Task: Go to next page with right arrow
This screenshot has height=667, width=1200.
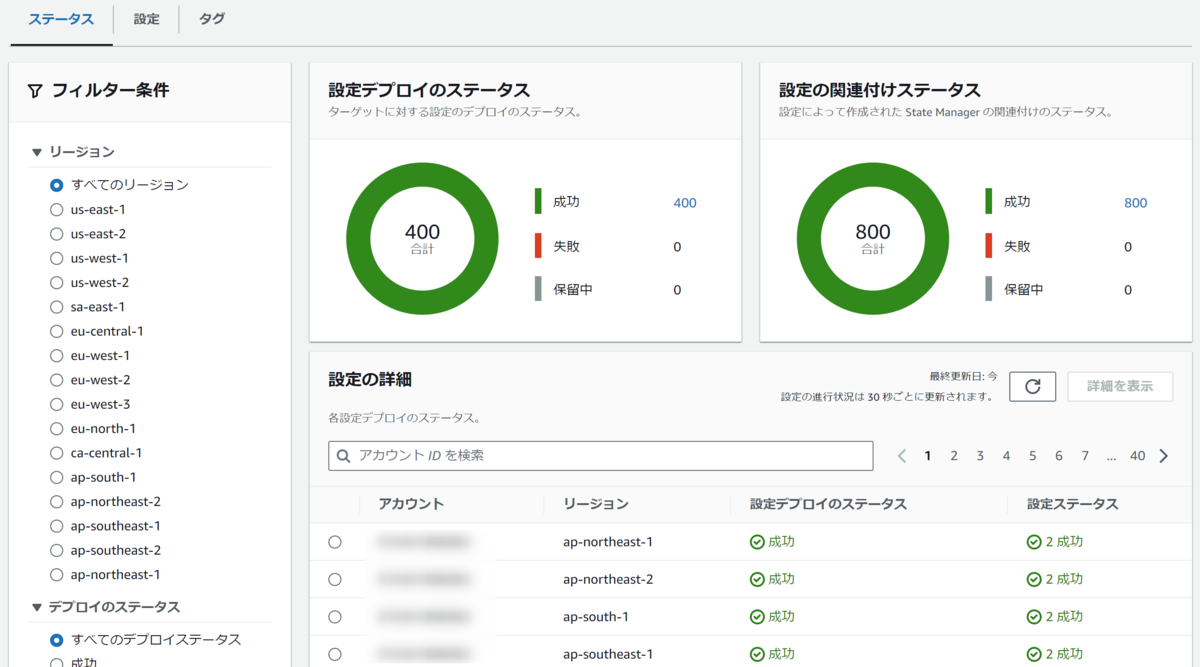Action: click(x=1164, y=456)
